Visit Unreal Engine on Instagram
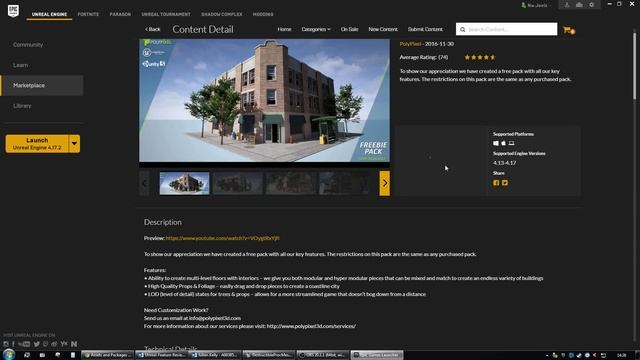The width and height of the screenshot is (640, 360). pyautogui.click(x=6, y=344)
